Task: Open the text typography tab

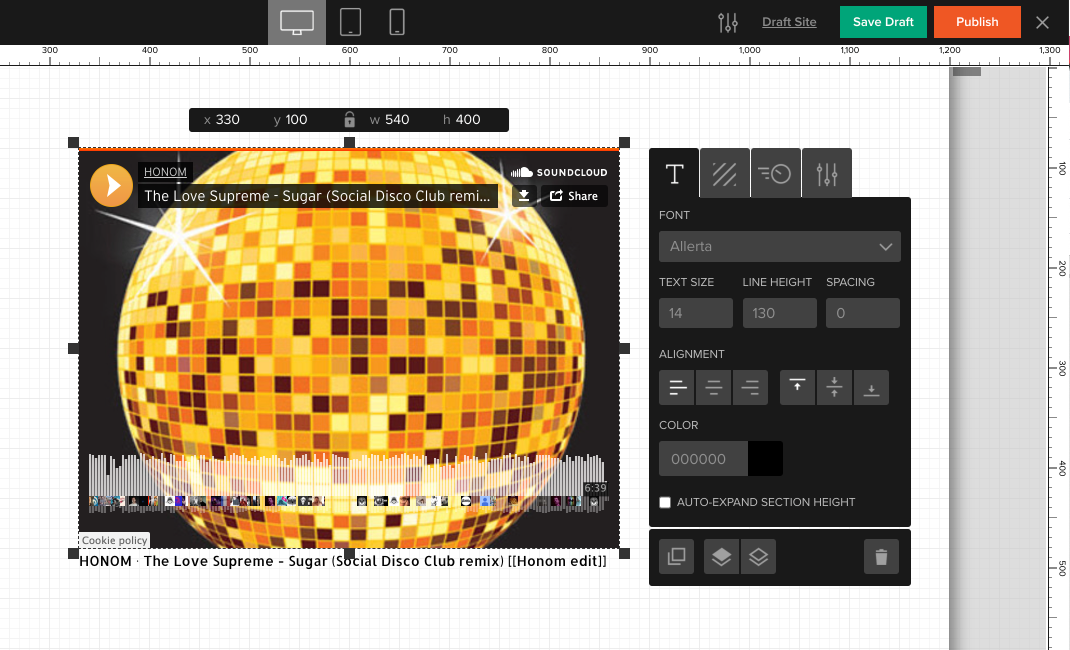Action: click(675, 174)
